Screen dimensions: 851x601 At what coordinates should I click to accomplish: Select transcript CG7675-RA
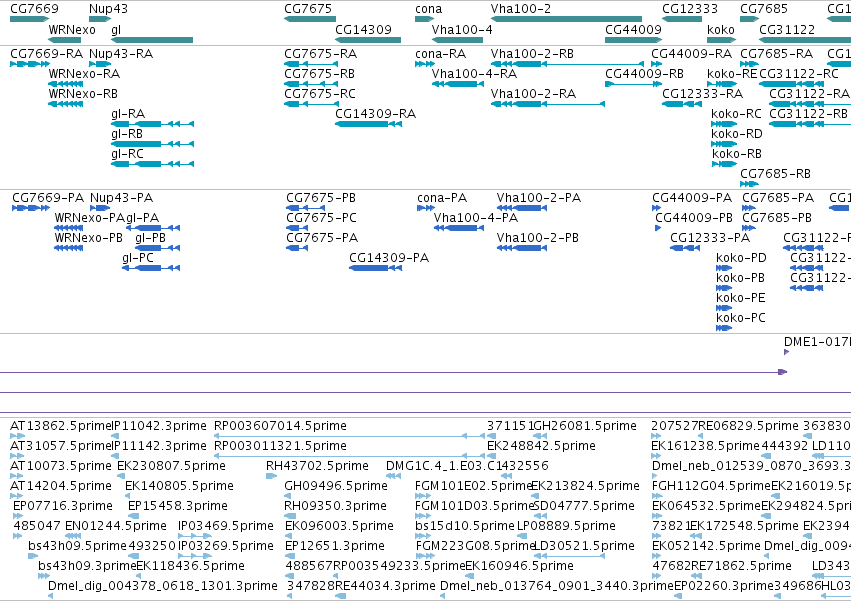pyautogui.click(x=312, y=64)
